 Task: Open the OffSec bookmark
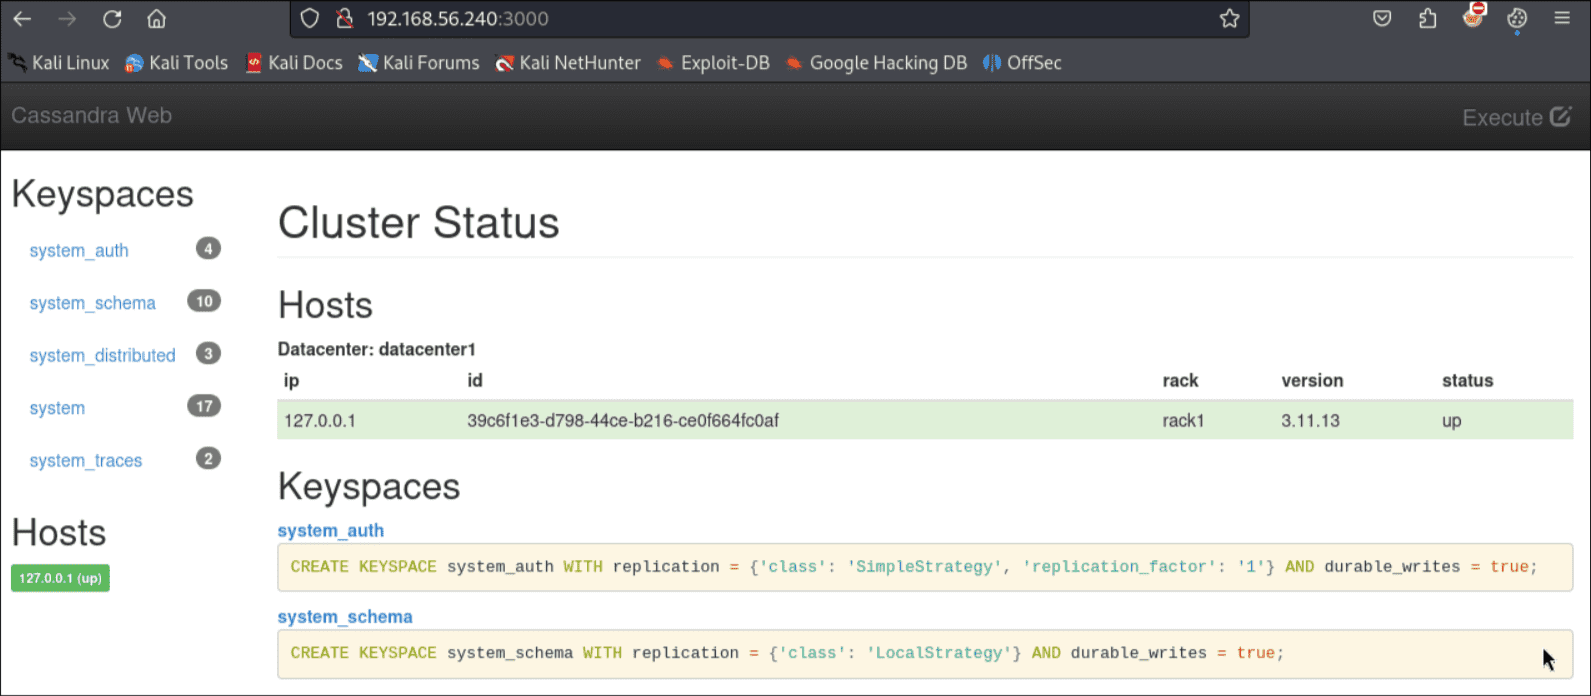coord(1022,63)
